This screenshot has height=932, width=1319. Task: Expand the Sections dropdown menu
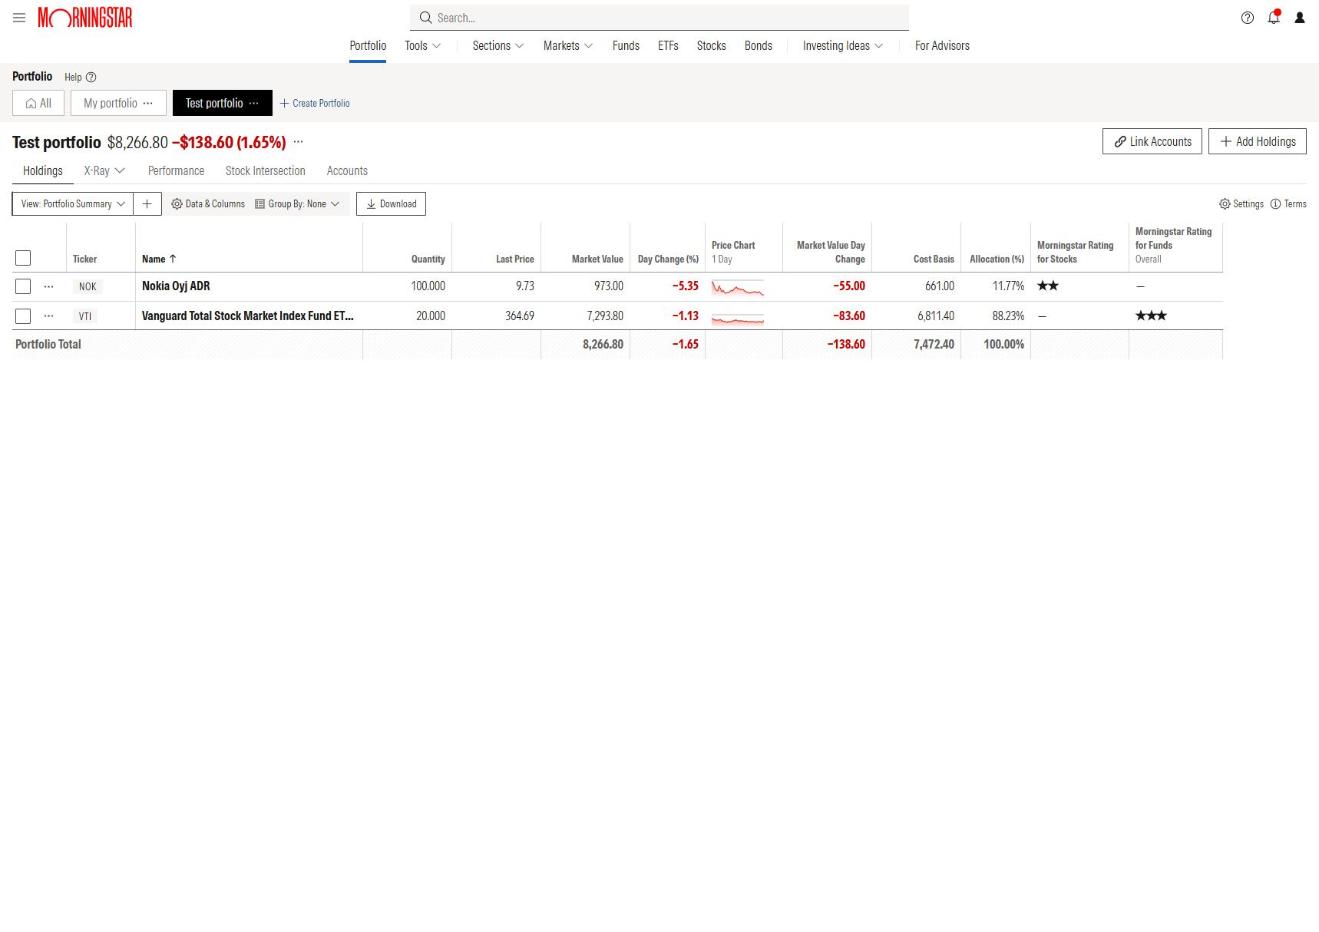click(498, 46)
